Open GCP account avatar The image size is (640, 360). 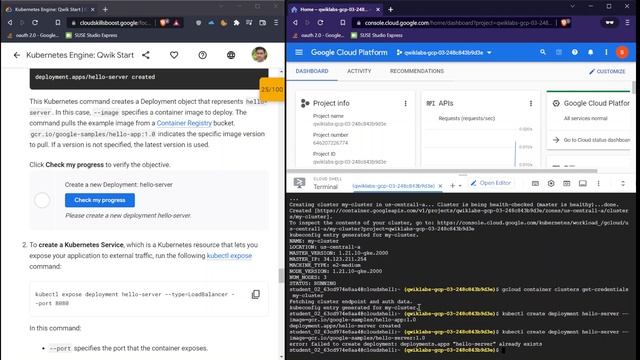pyautogui.click(x=622, y=52)
